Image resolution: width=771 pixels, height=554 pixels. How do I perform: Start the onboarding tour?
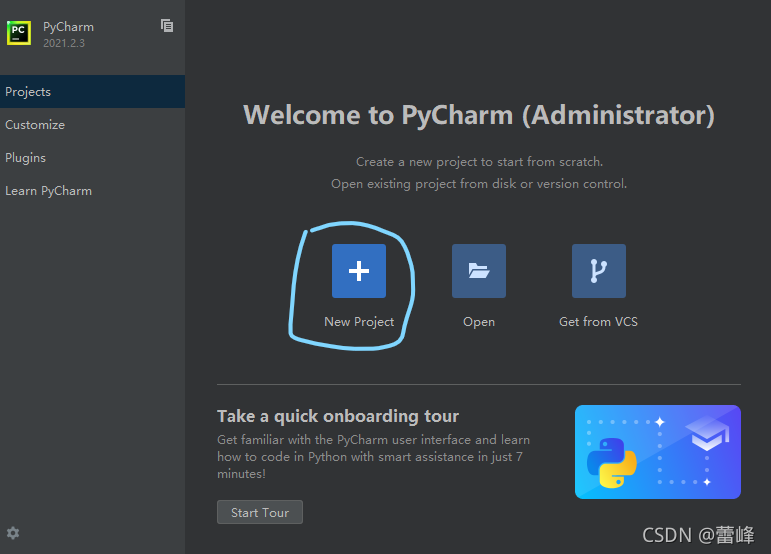pos(260,512)
